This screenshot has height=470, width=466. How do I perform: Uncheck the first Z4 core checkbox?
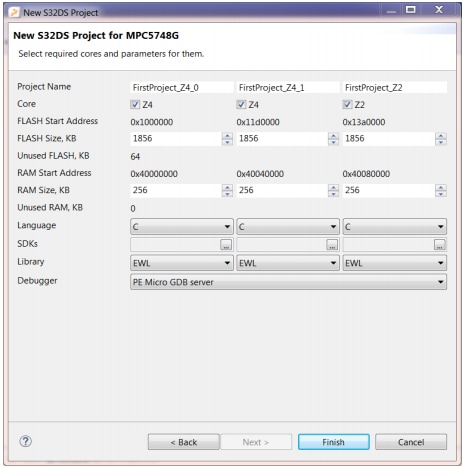tap(135, 104)
